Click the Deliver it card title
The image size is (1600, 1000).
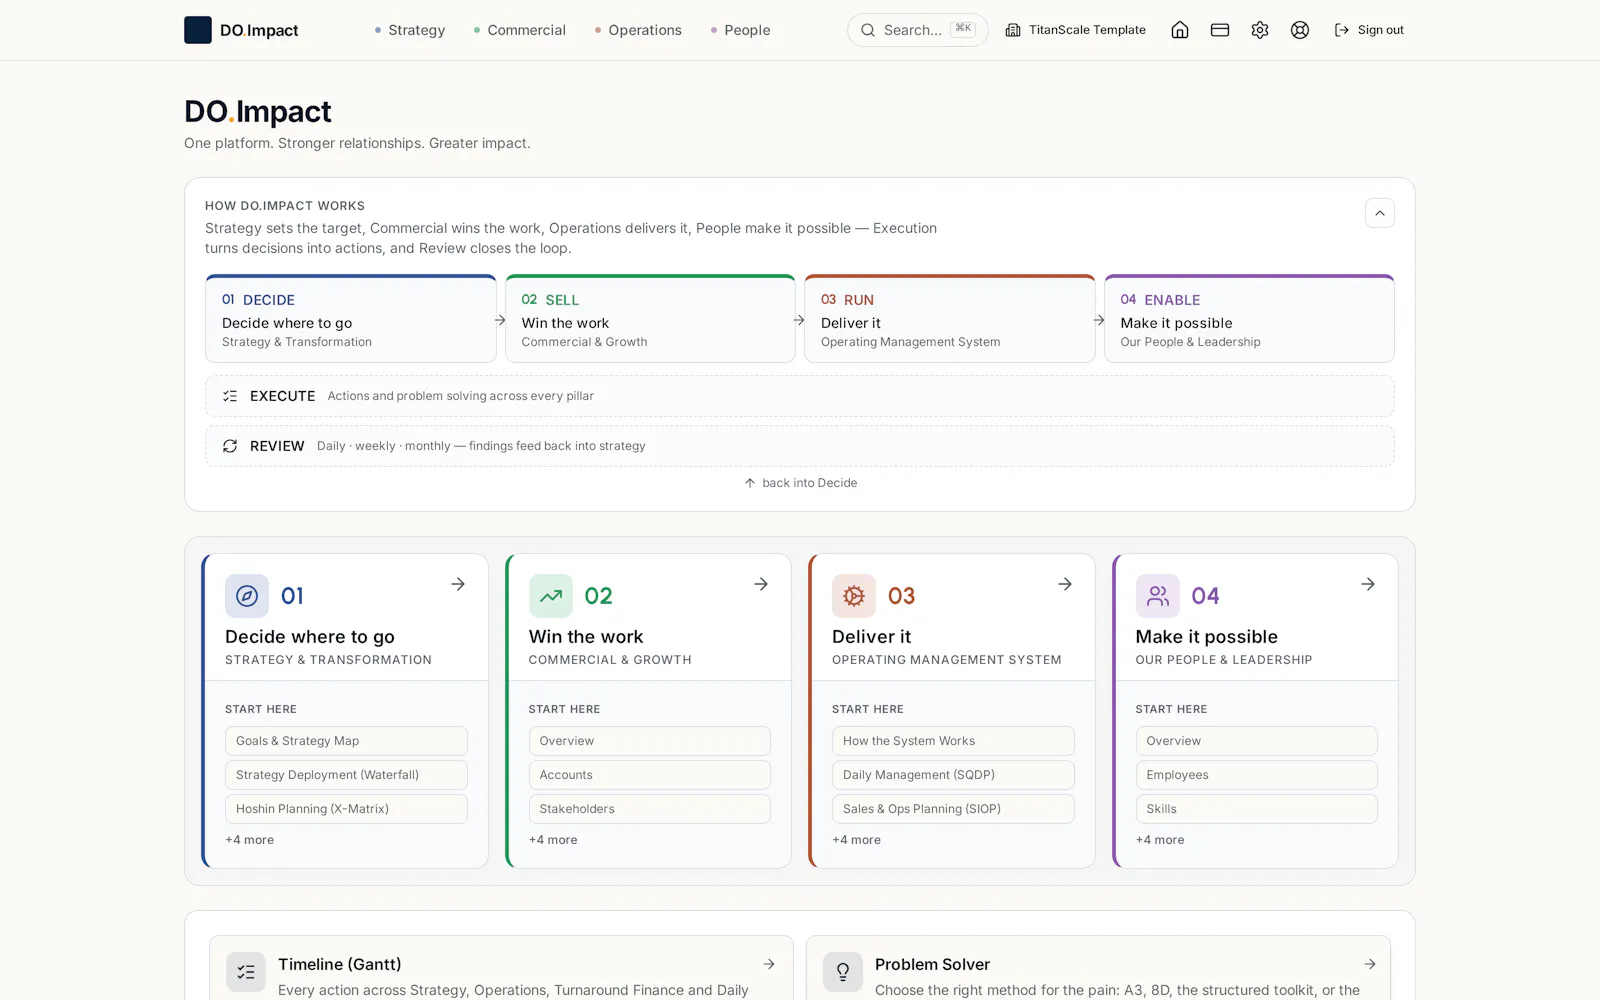tap(871, 637)
